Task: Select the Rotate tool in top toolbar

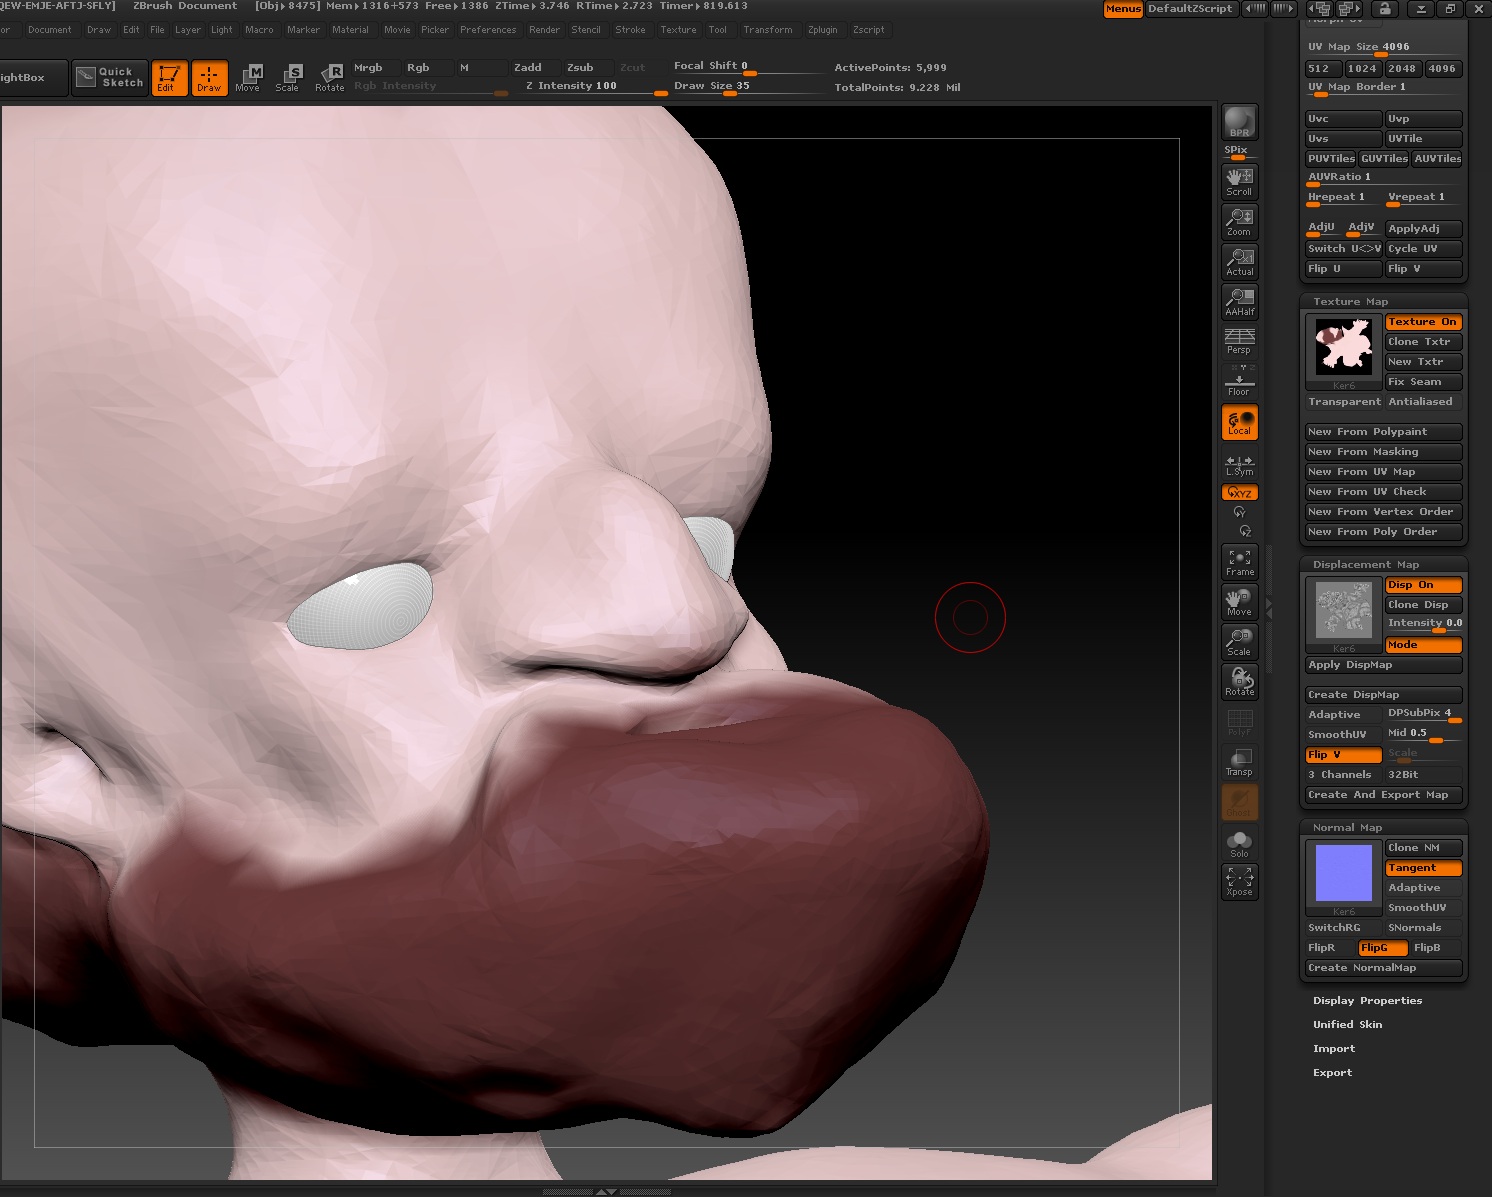Action: click(330, 77)
